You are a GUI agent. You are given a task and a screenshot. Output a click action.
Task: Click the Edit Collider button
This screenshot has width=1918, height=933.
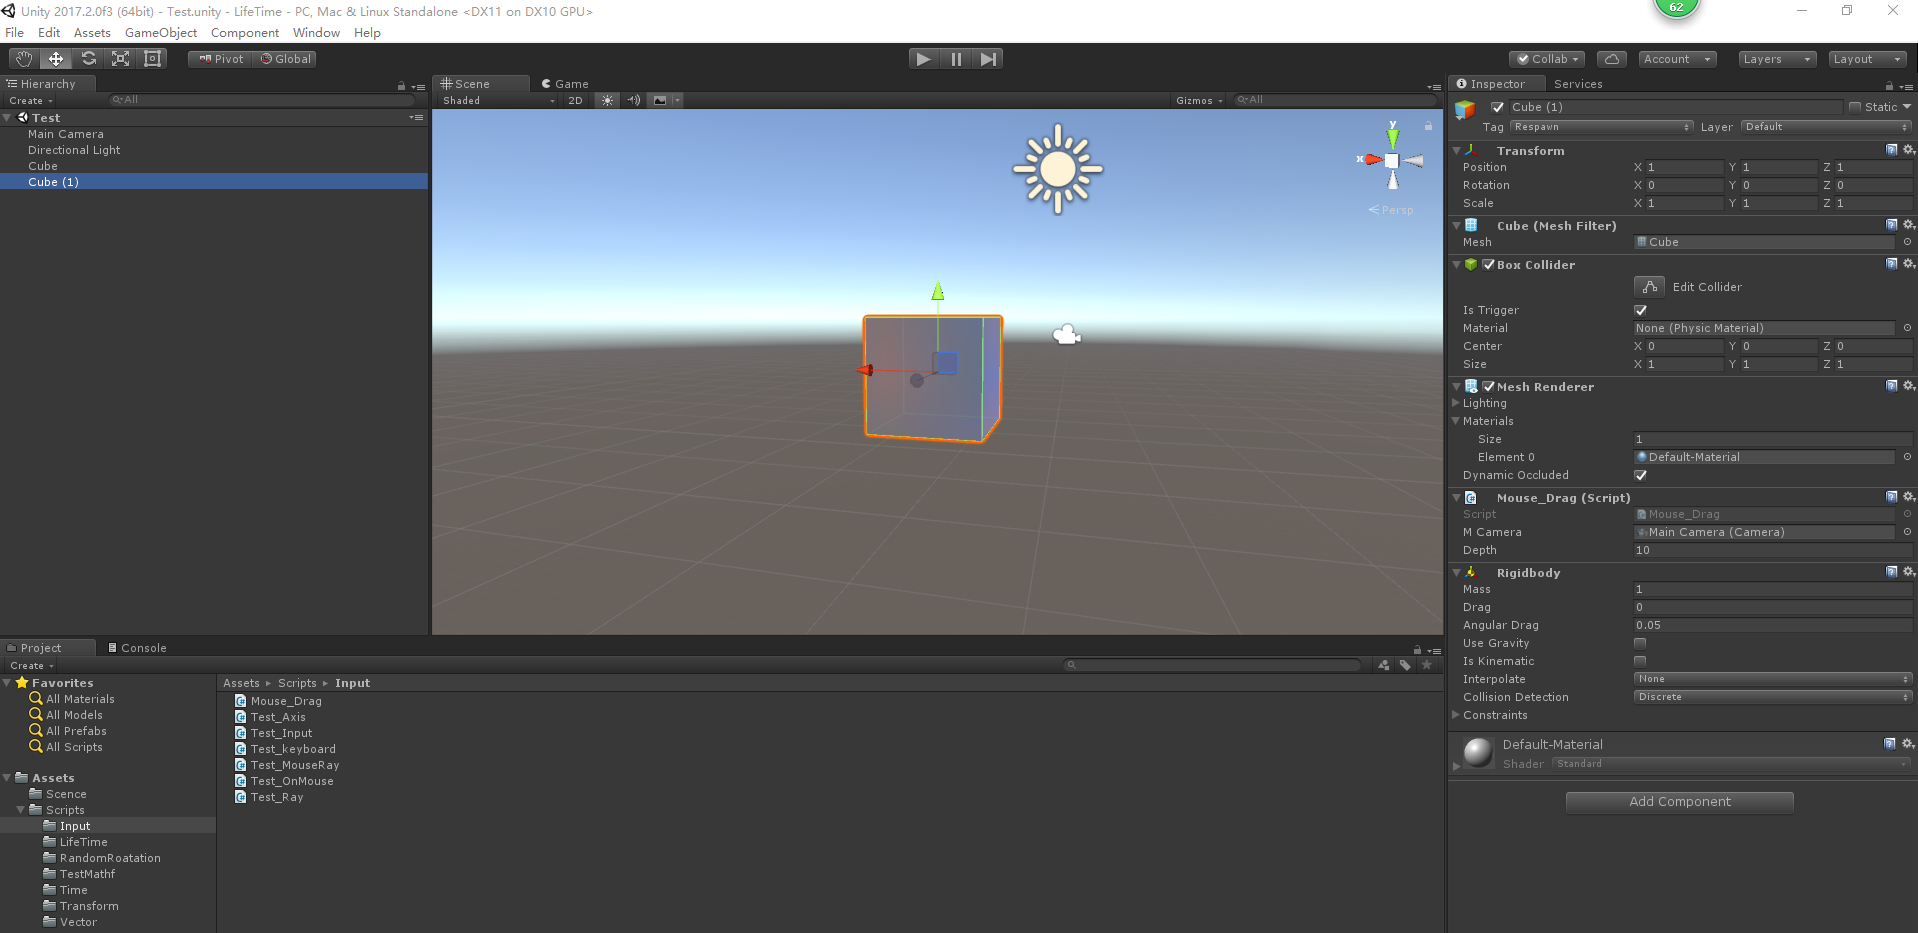click(1648, 286)
